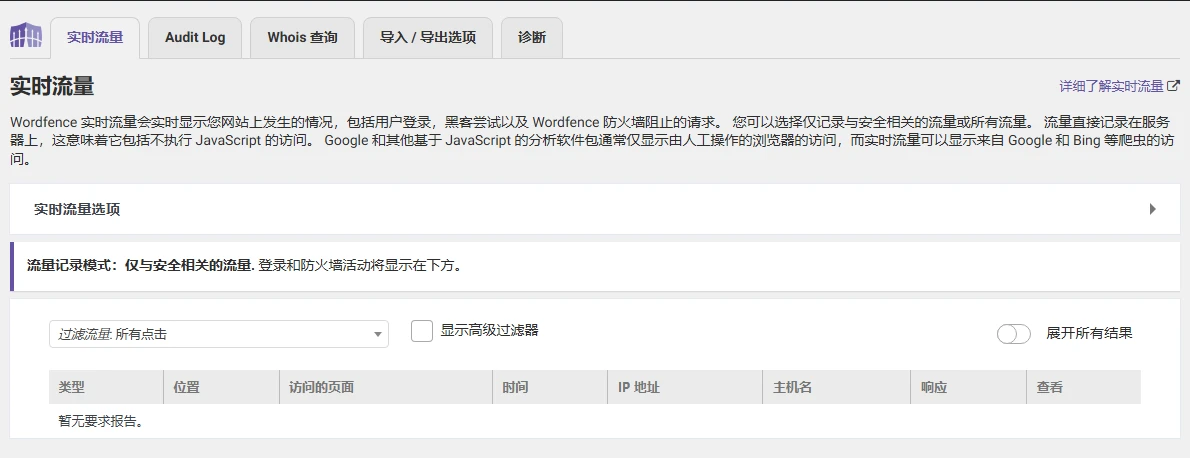The image size is (1190, 458).
Task: Click the Wordfence logo icon
Action: pyautogui.click(x=26, y=35)
